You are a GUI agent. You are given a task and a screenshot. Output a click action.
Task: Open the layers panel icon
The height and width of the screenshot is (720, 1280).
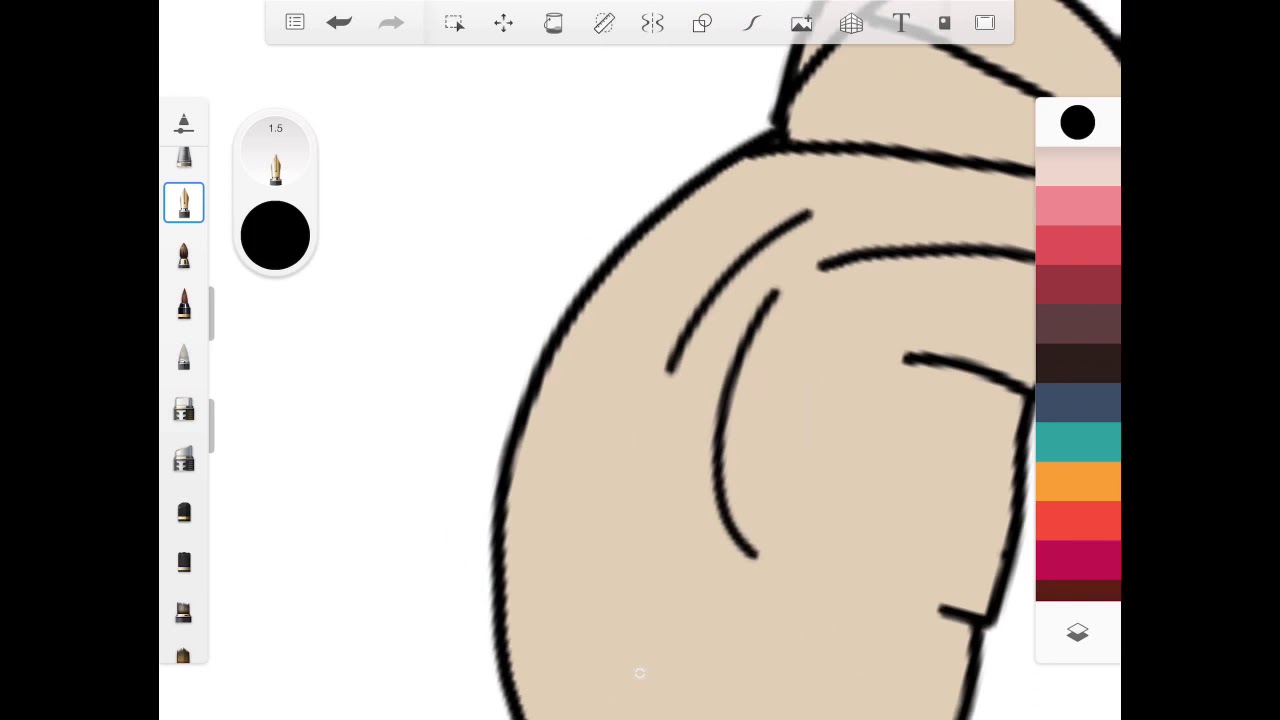point(1077,633)
